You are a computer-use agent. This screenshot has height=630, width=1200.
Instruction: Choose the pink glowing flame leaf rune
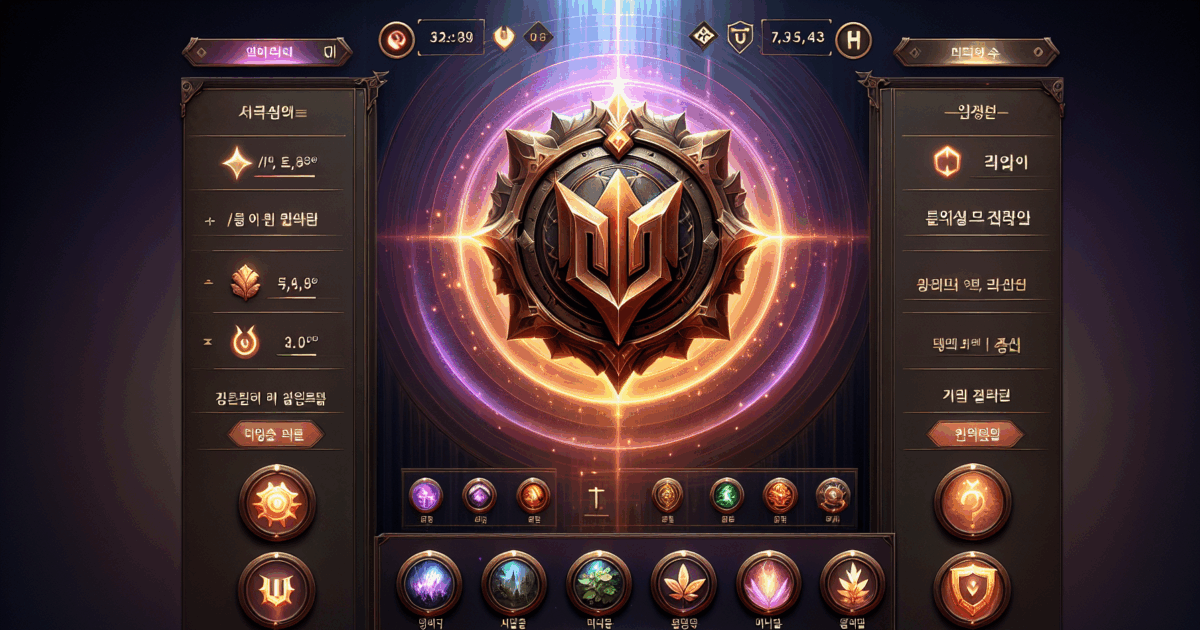766,582
